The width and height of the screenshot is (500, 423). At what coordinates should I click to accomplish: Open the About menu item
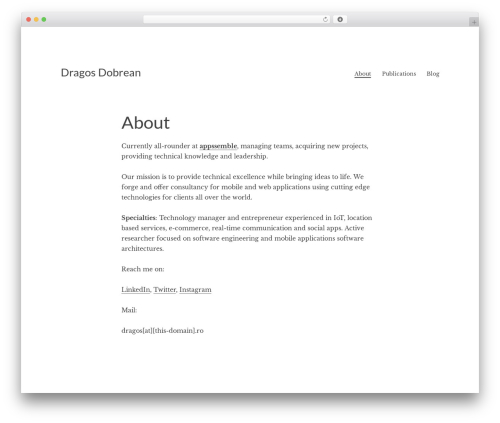click(x=362, y=74)
